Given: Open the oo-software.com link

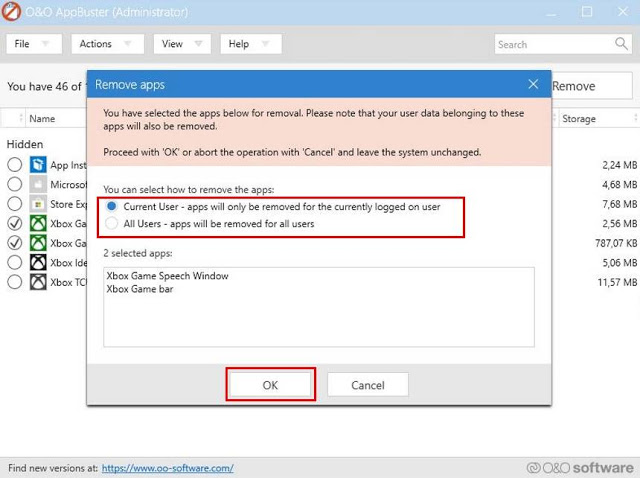Looking at the screenshot, I should click(x=167, y=468).
